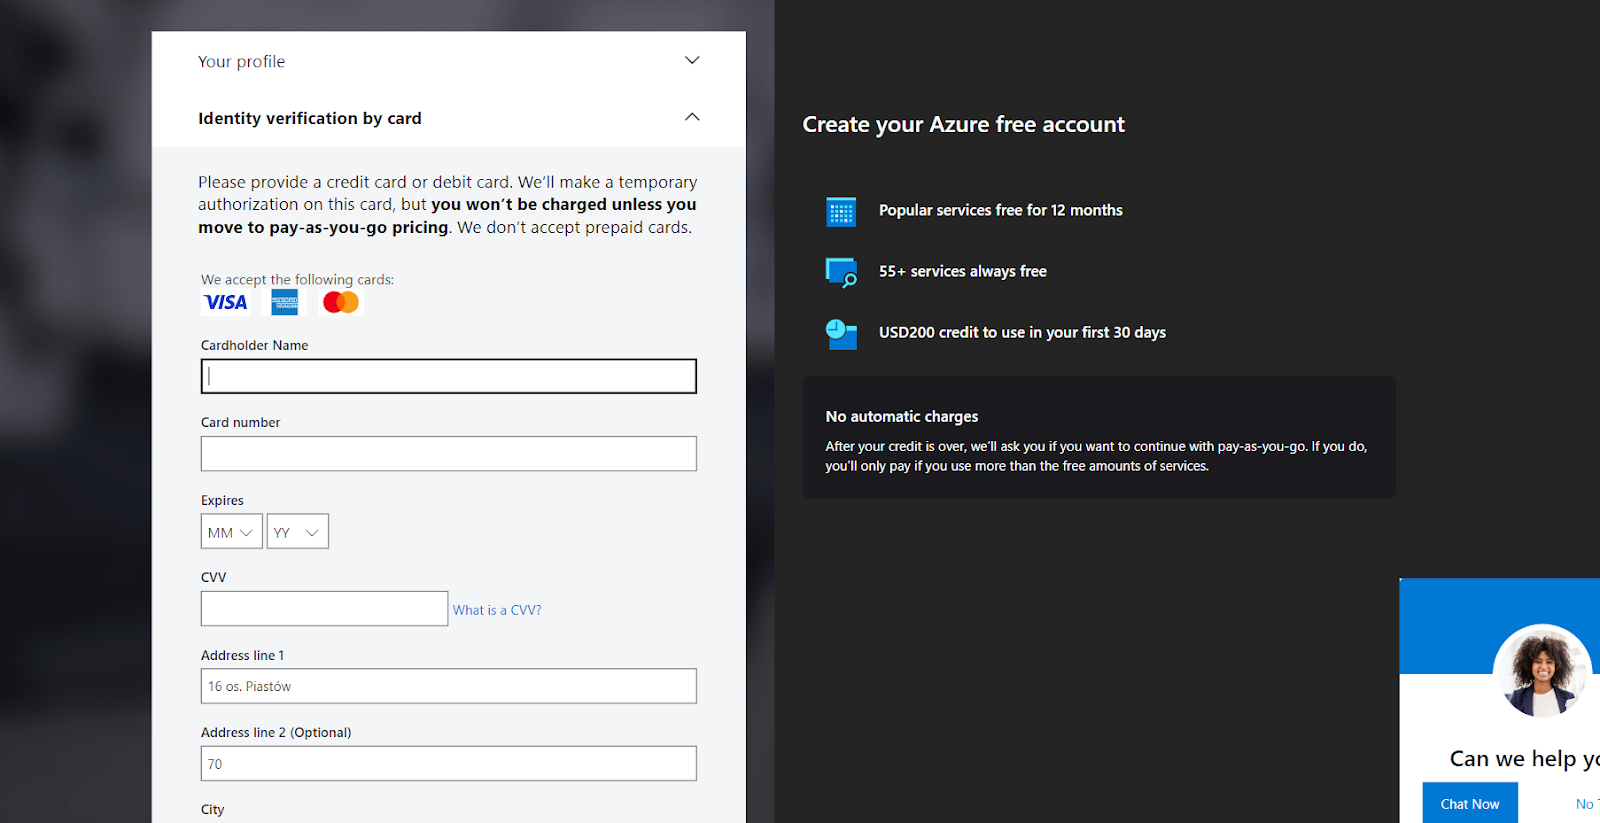
Task: Open the YY expiry year dropdown
Action: (x=297, y=532)
